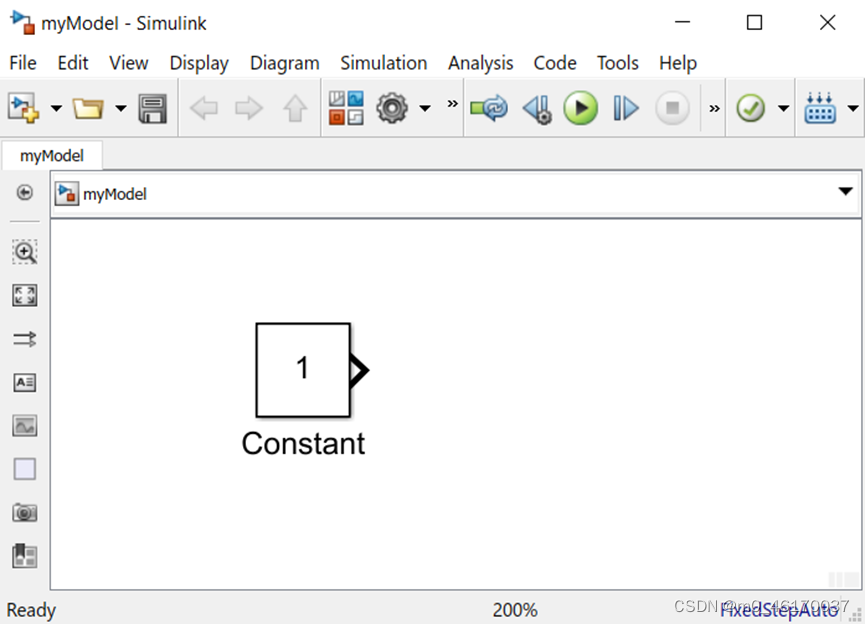Open the View menu
Image resolution: width=865 pixels, height=624 pixels.
click(x=129, y=63)
